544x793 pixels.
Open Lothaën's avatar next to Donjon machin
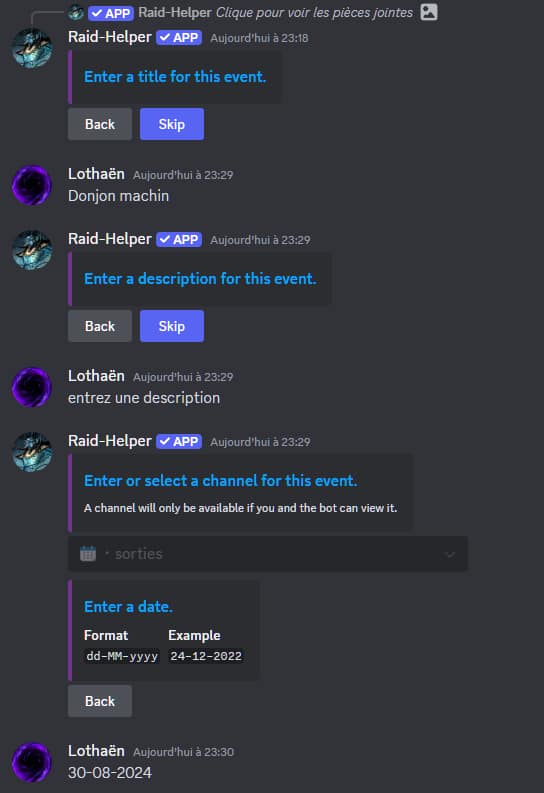(x=32, y=185)
